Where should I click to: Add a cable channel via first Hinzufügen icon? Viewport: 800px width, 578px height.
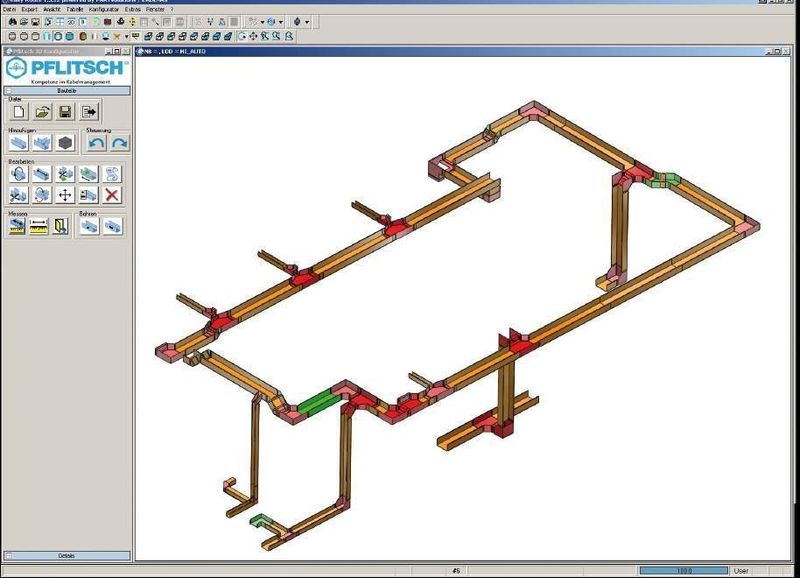pyautogui.click(x=19, y=143)
